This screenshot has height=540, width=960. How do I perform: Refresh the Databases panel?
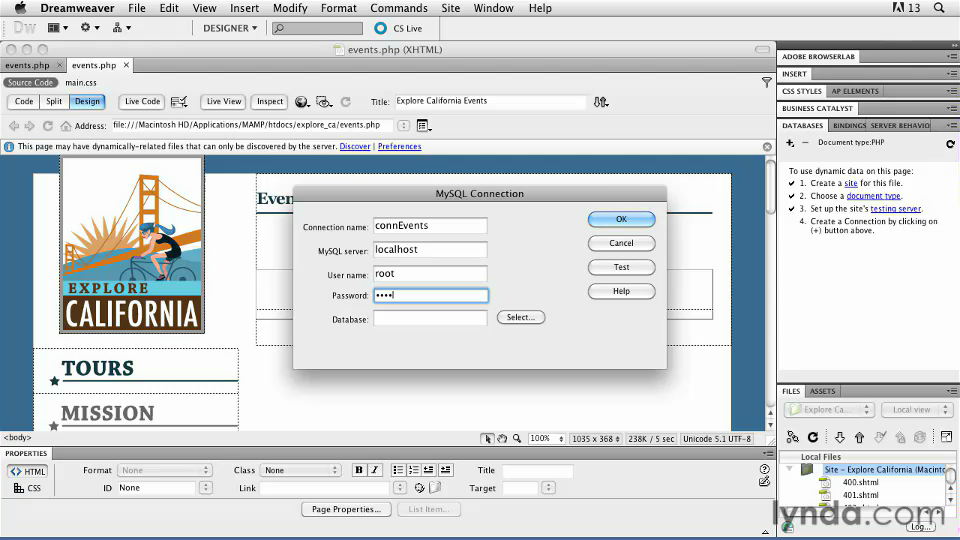coord(950,144)
